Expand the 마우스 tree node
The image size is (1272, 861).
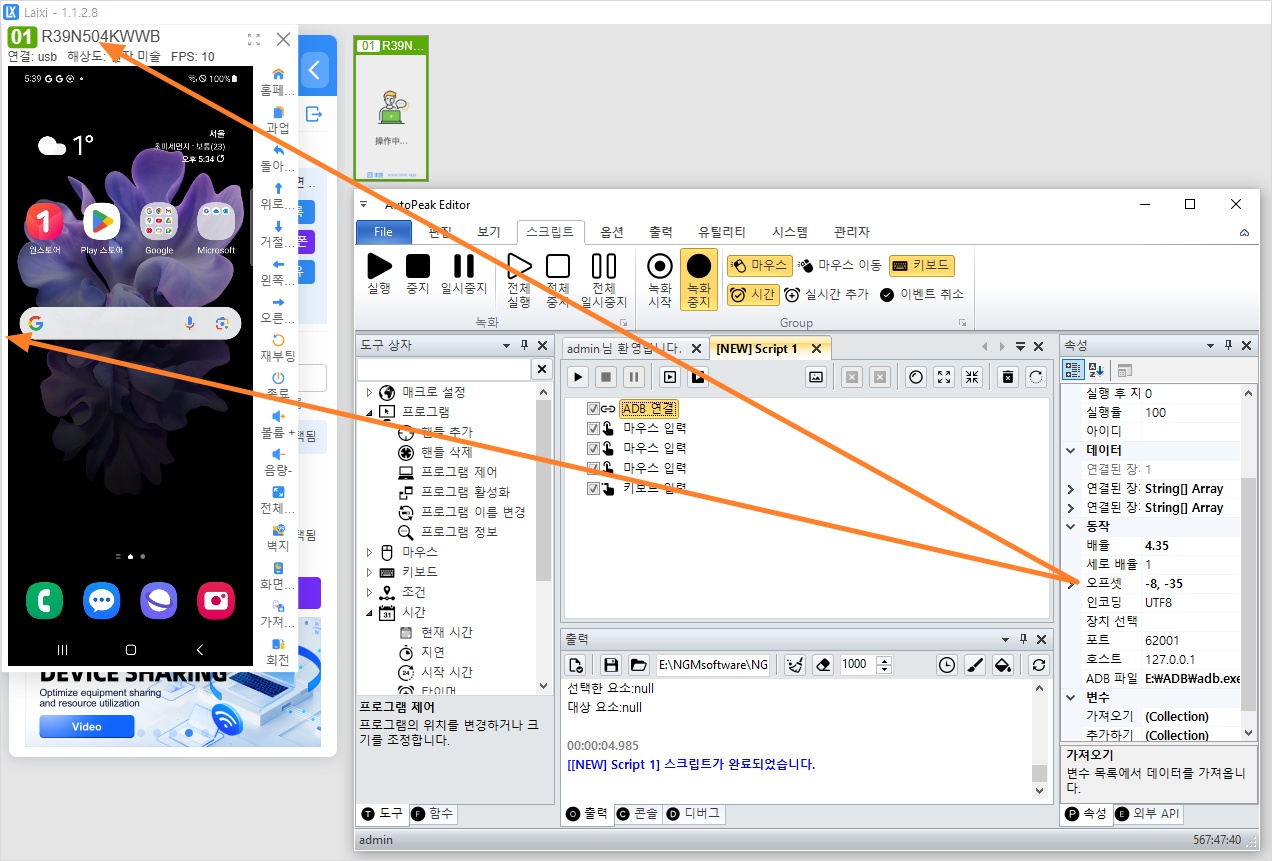[x=368, y=552]
